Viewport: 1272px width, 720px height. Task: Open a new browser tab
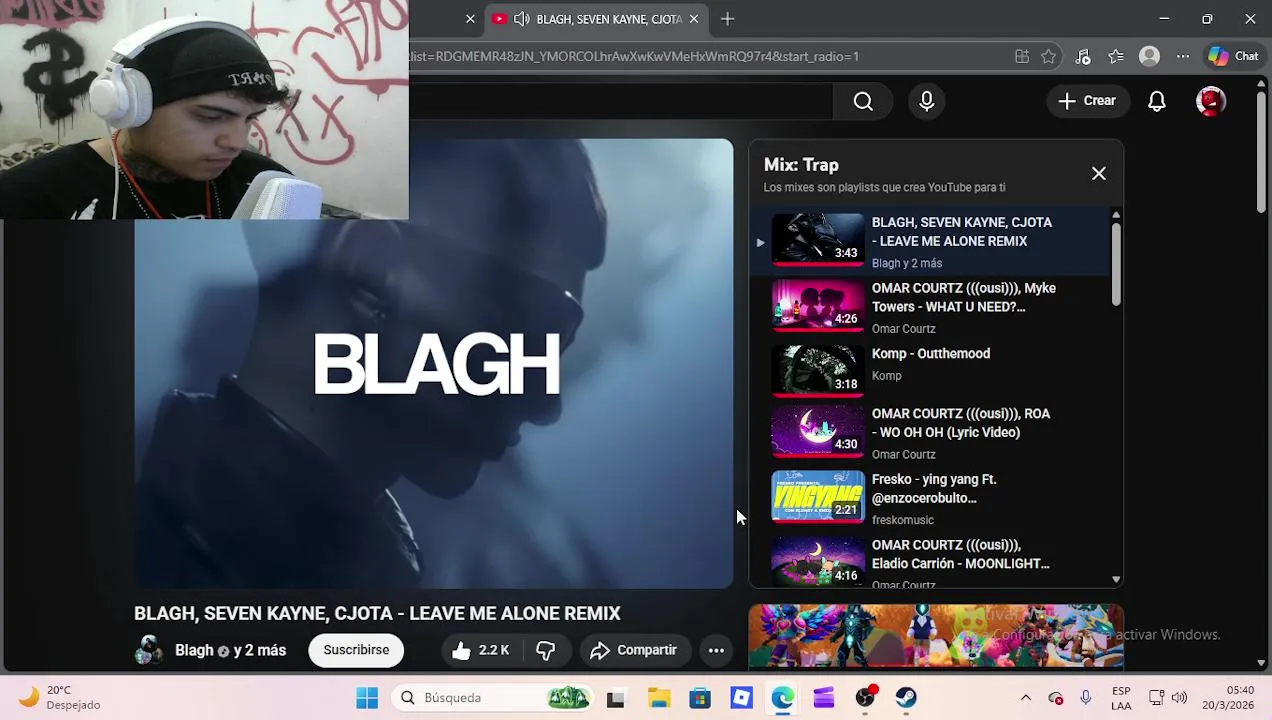coord(727,19)
